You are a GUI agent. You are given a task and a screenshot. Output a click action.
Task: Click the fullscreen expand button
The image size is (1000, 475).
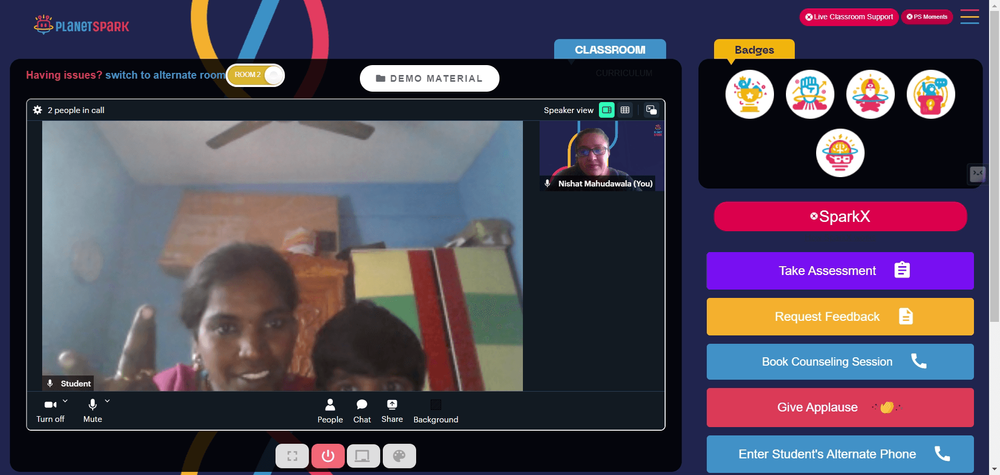point(292,456)
